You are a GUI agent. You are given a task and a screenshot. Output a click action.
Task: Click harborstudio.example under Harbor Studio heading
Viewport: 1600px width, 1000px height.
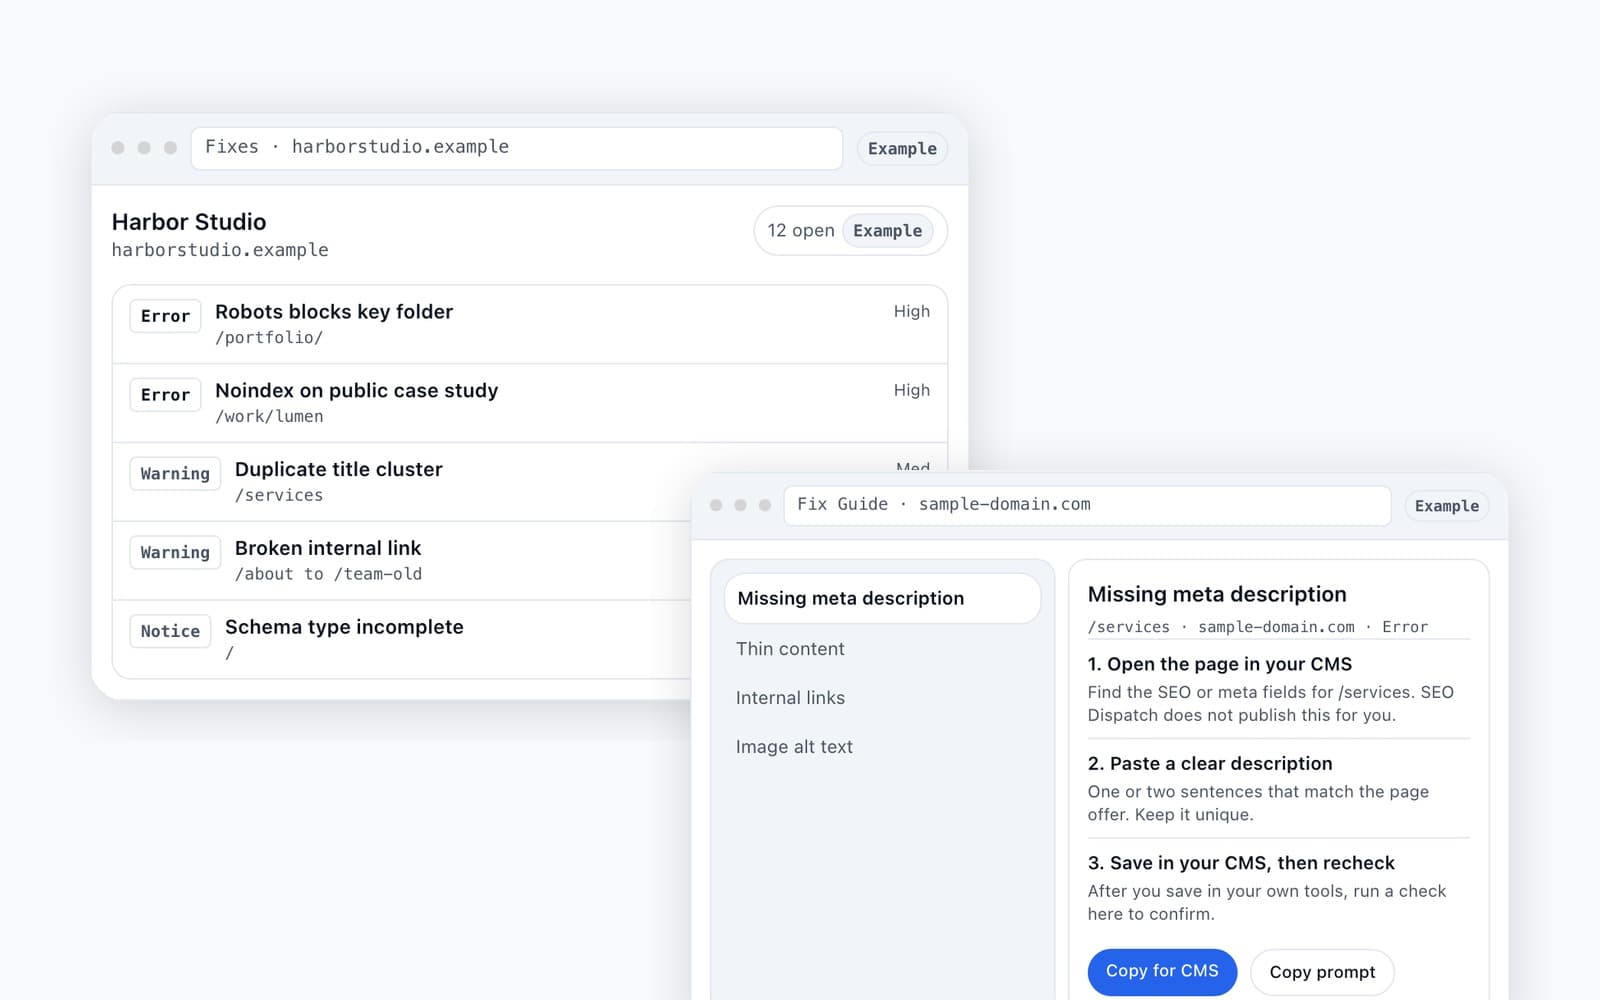coord(220,250)
